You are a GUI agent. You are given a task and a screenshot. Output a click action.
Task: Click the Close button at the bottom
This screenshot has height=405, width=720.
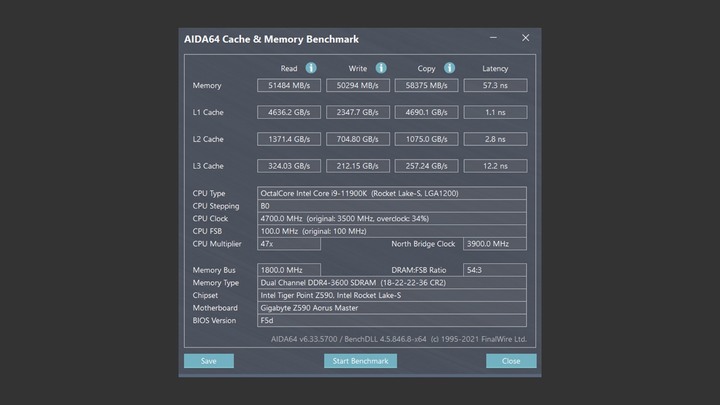point(511,361)
